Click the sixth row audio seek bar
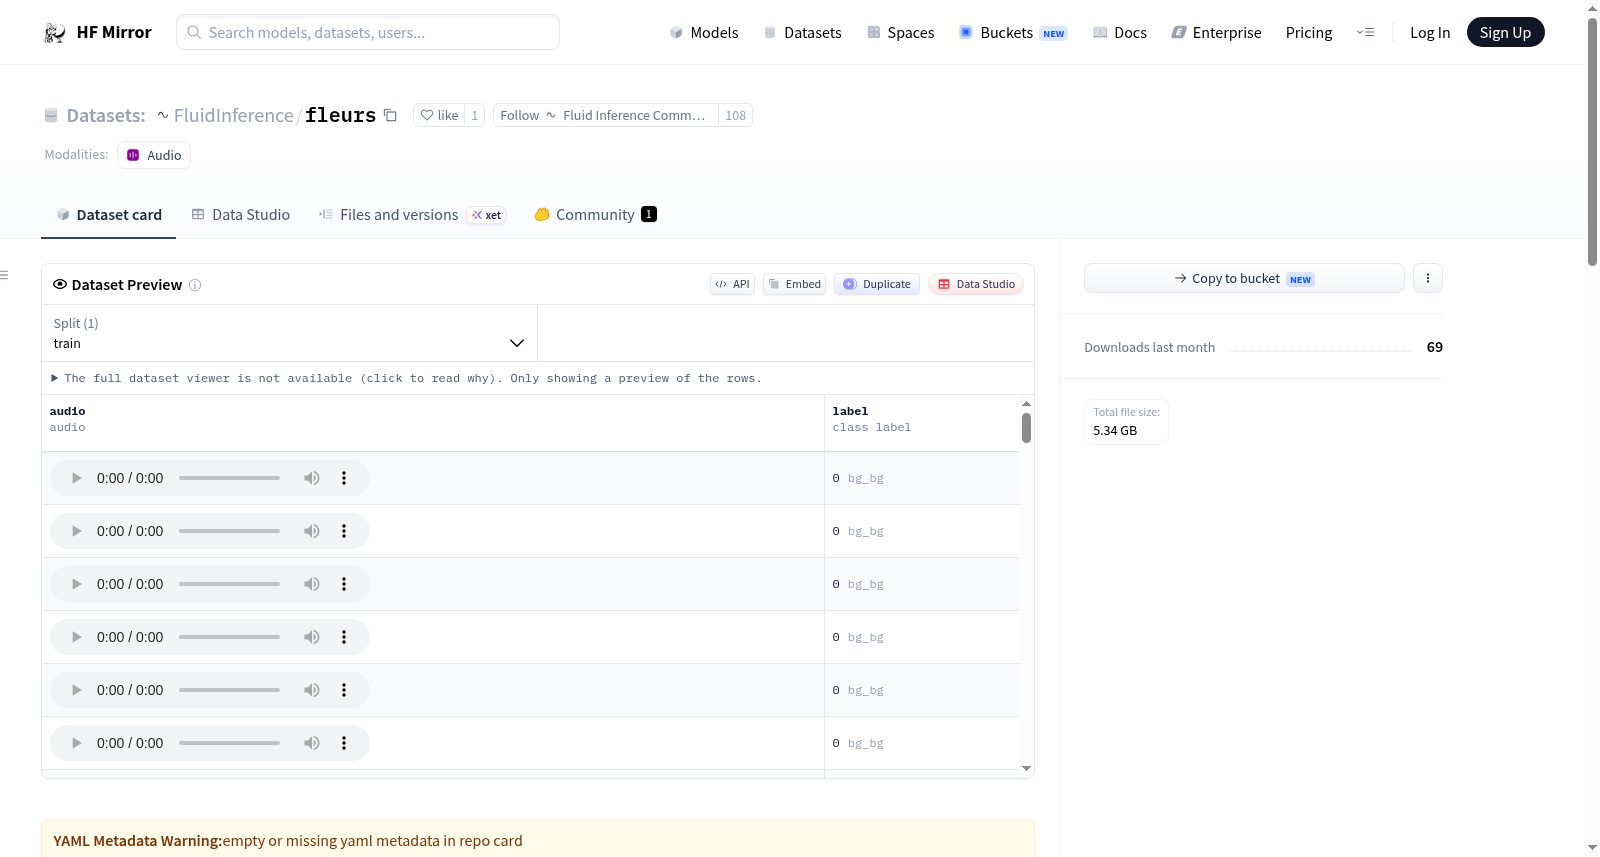1600x857 pixels. (x=229, y=744)
